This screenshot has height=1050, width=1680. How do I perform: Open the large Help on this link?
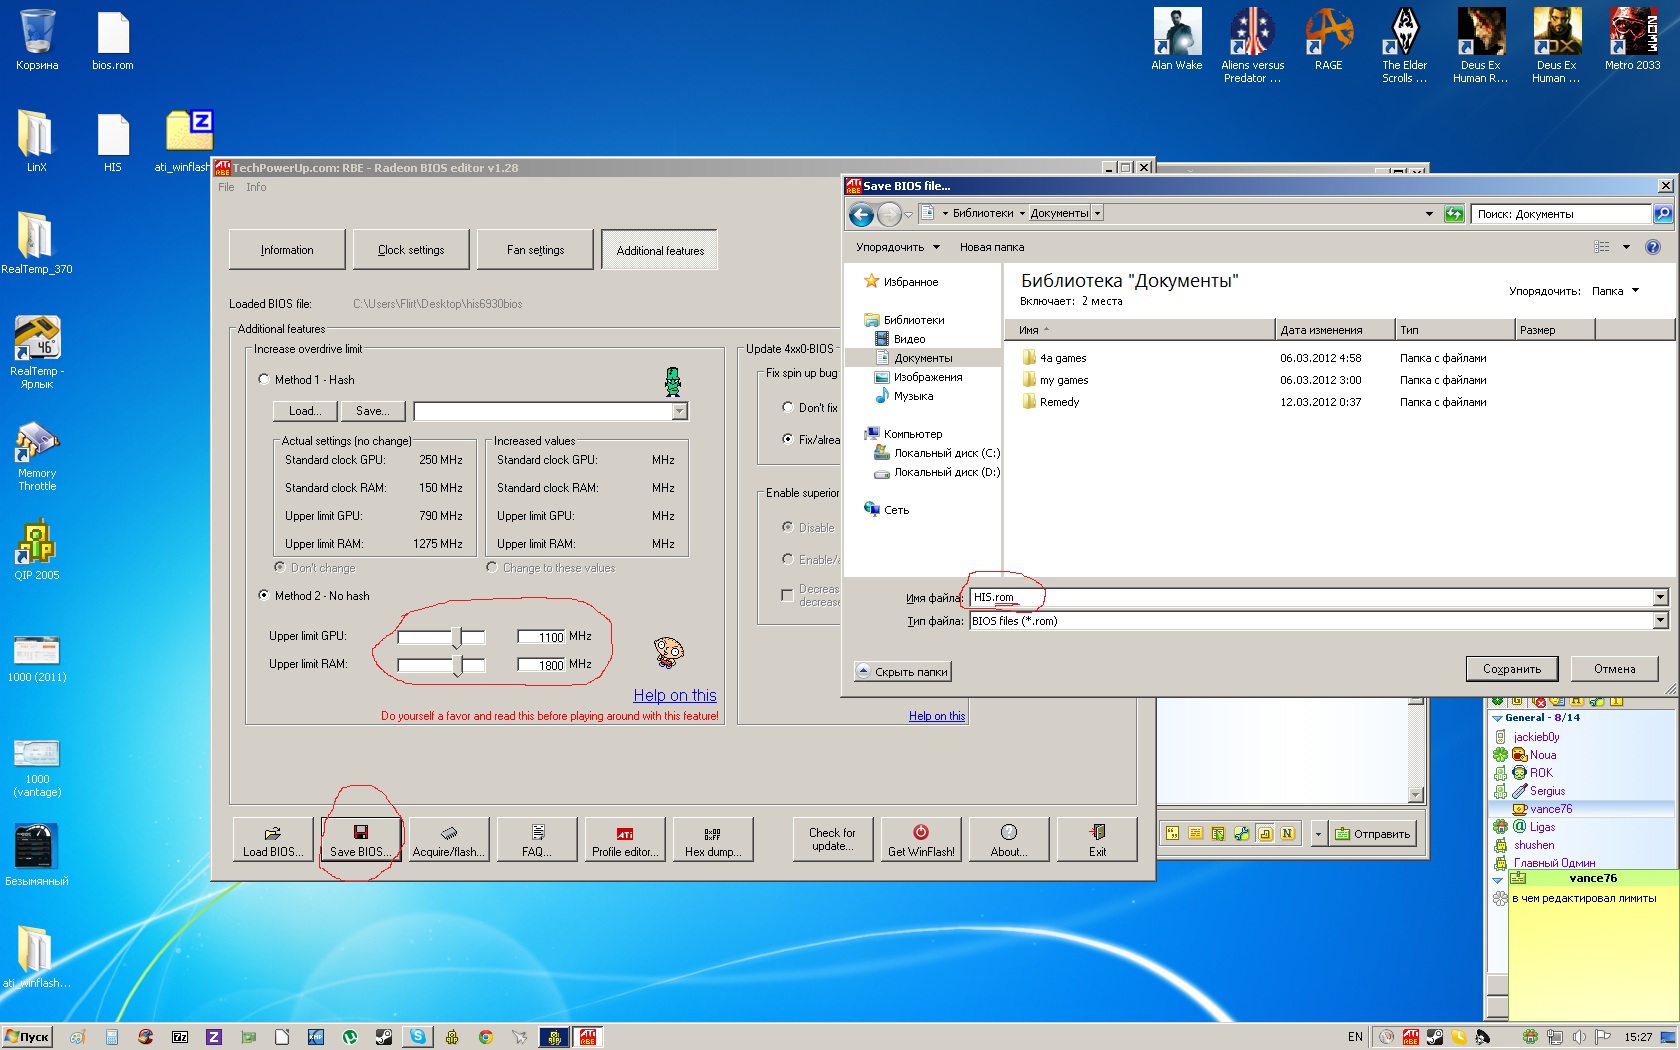pyautogui.click(x=675, y=696)
